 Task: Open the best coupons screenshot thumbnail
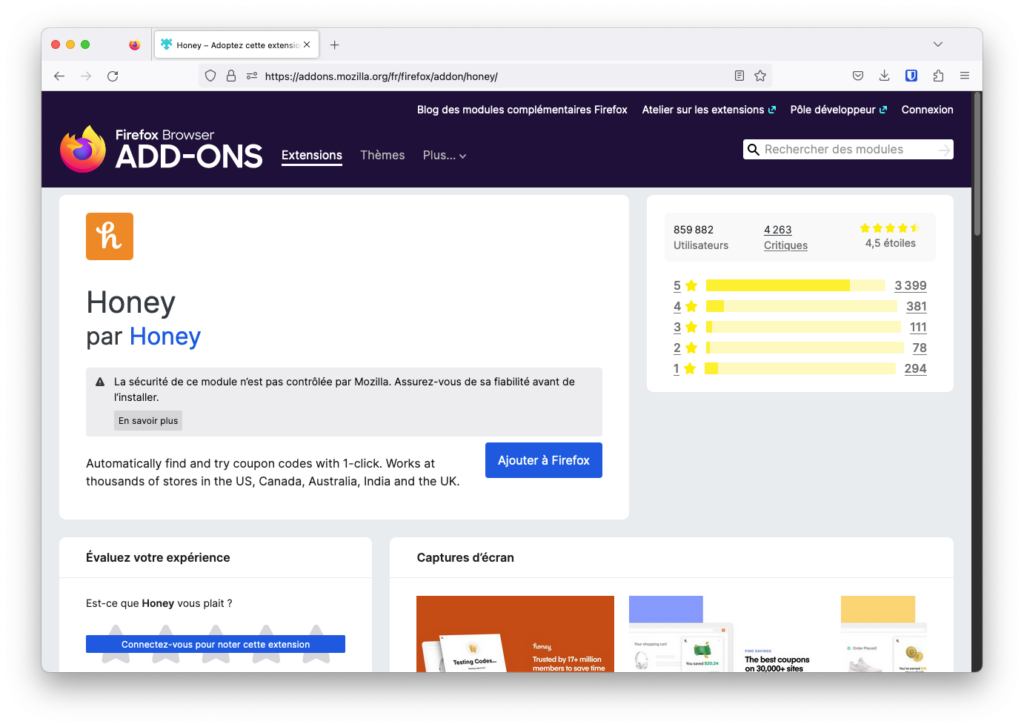[x=726, y=634]
